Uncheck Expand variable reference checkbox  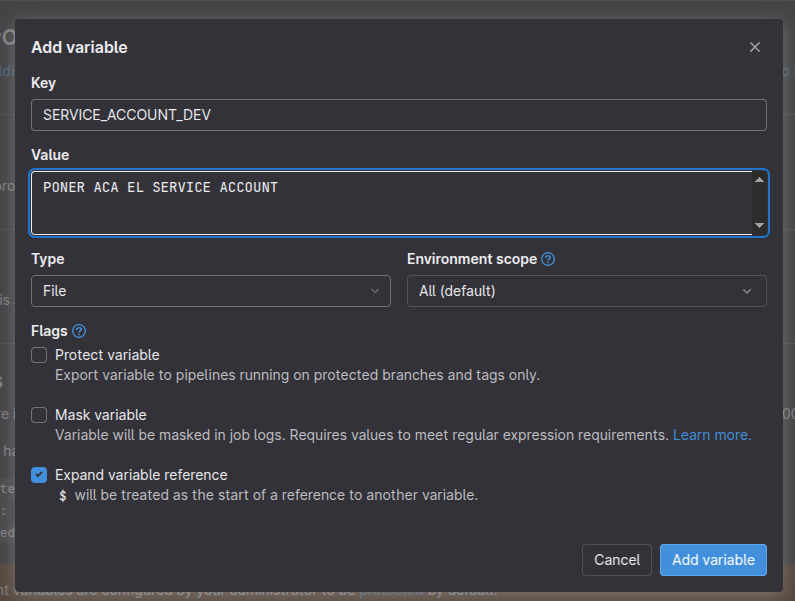(x=39, y=475)
